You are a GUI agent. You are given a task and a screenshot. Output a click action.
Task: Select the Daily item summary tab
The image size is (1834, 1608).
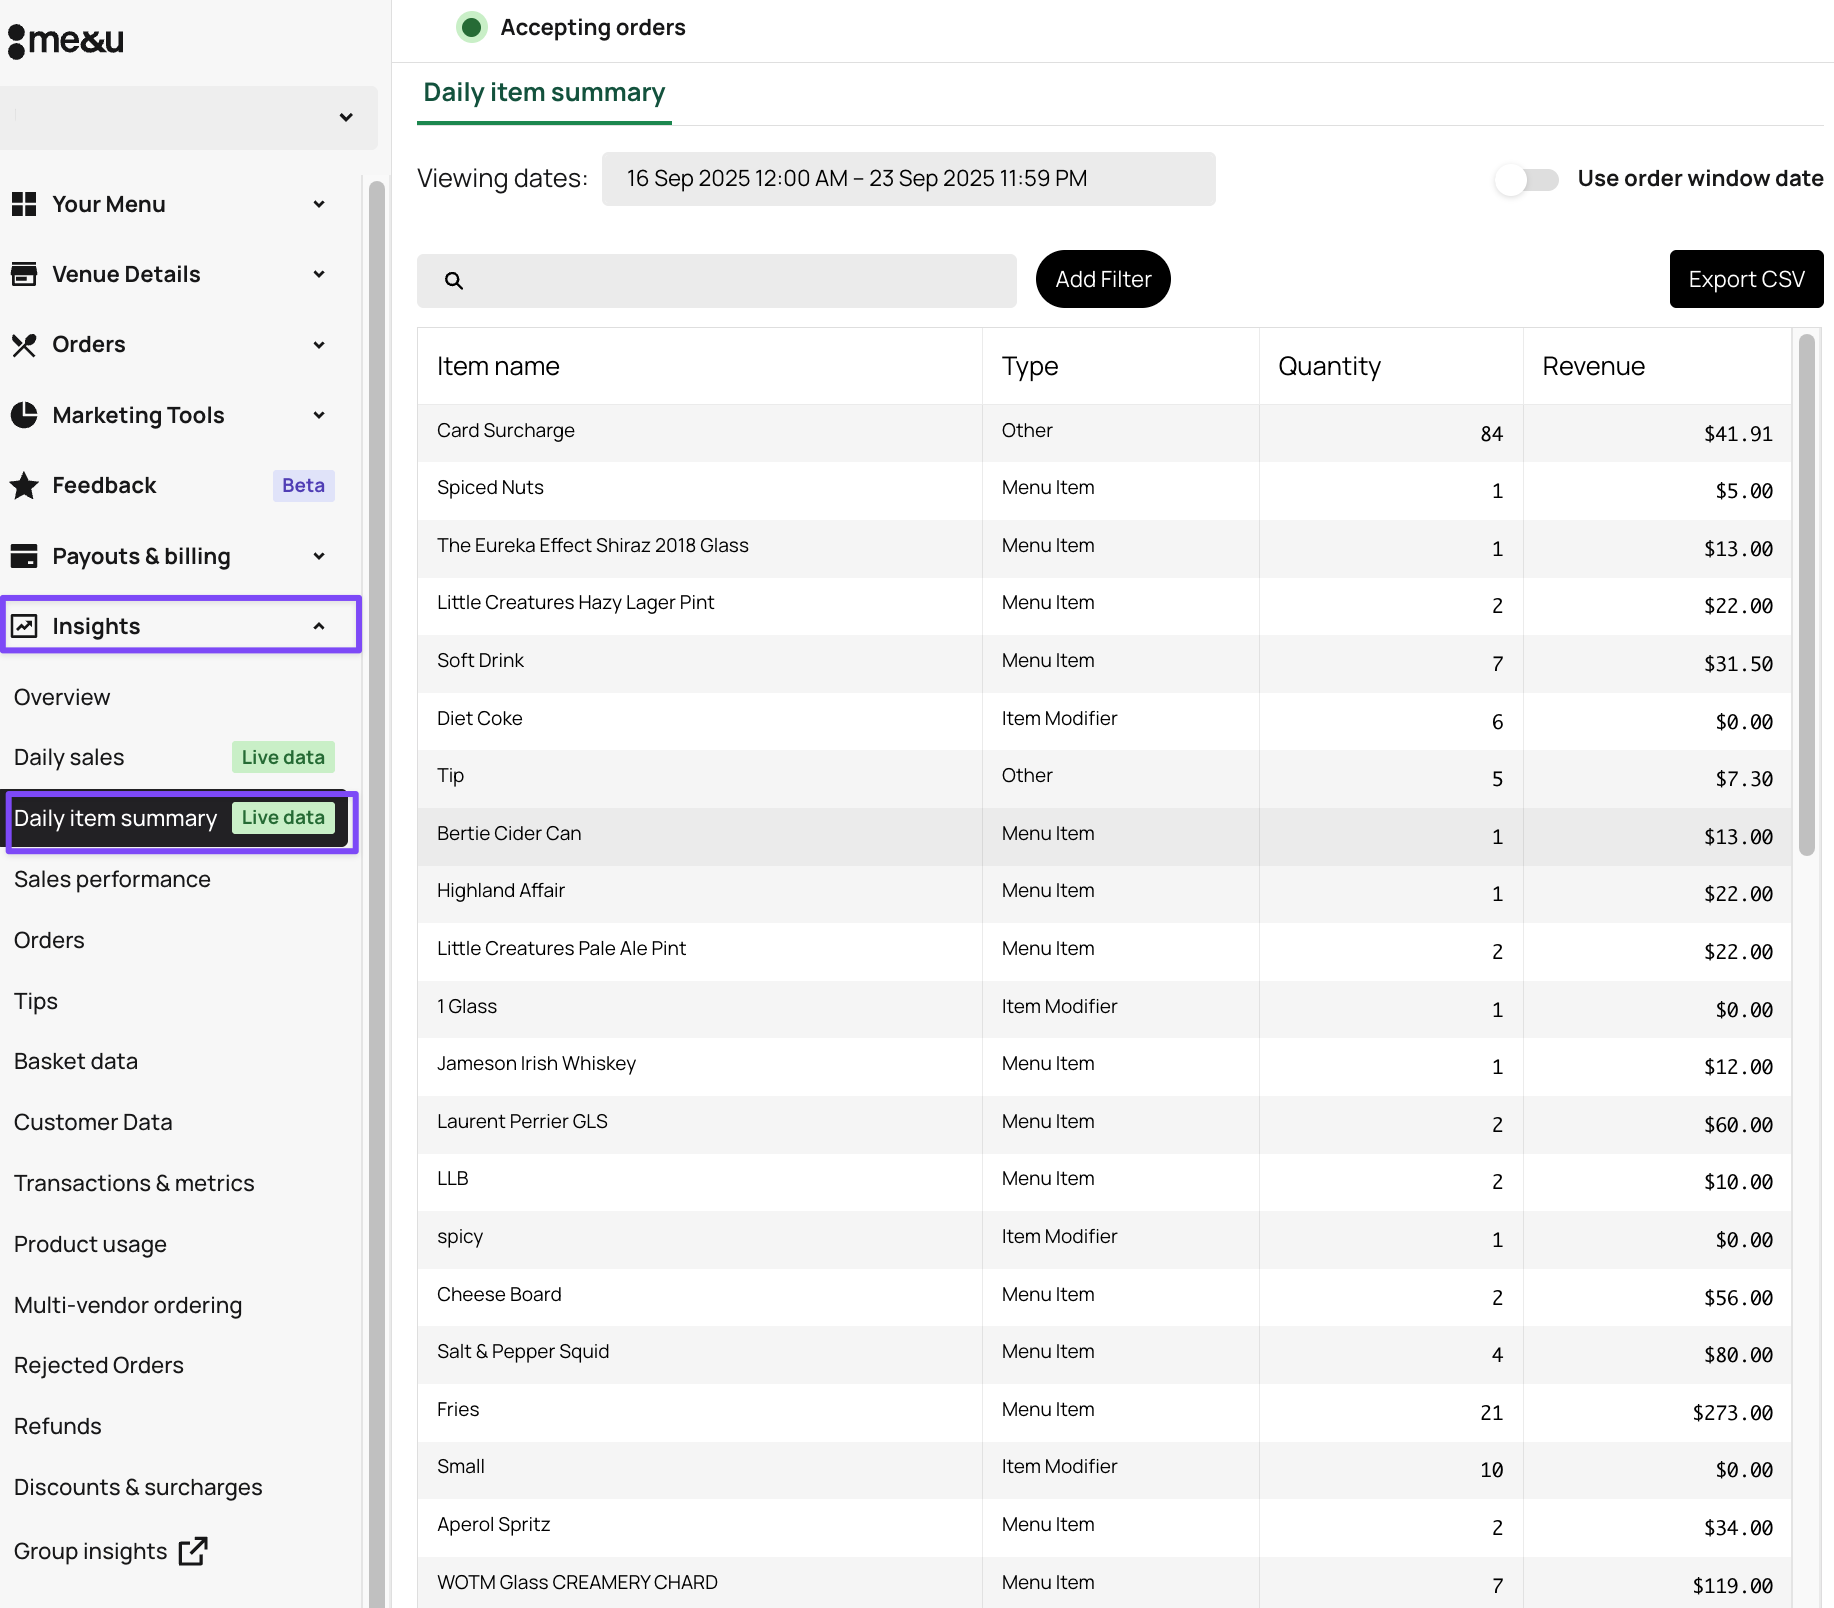pos(544,93)
